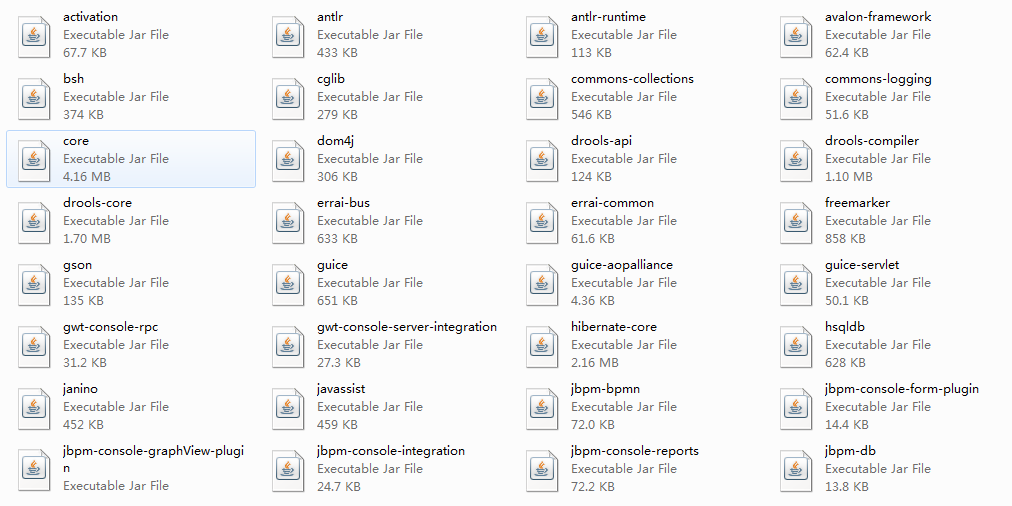The height and width of the screenshot is (506, 1012).
Task: Click the file name 'drools-core'
Action: (x=97, y=203)
